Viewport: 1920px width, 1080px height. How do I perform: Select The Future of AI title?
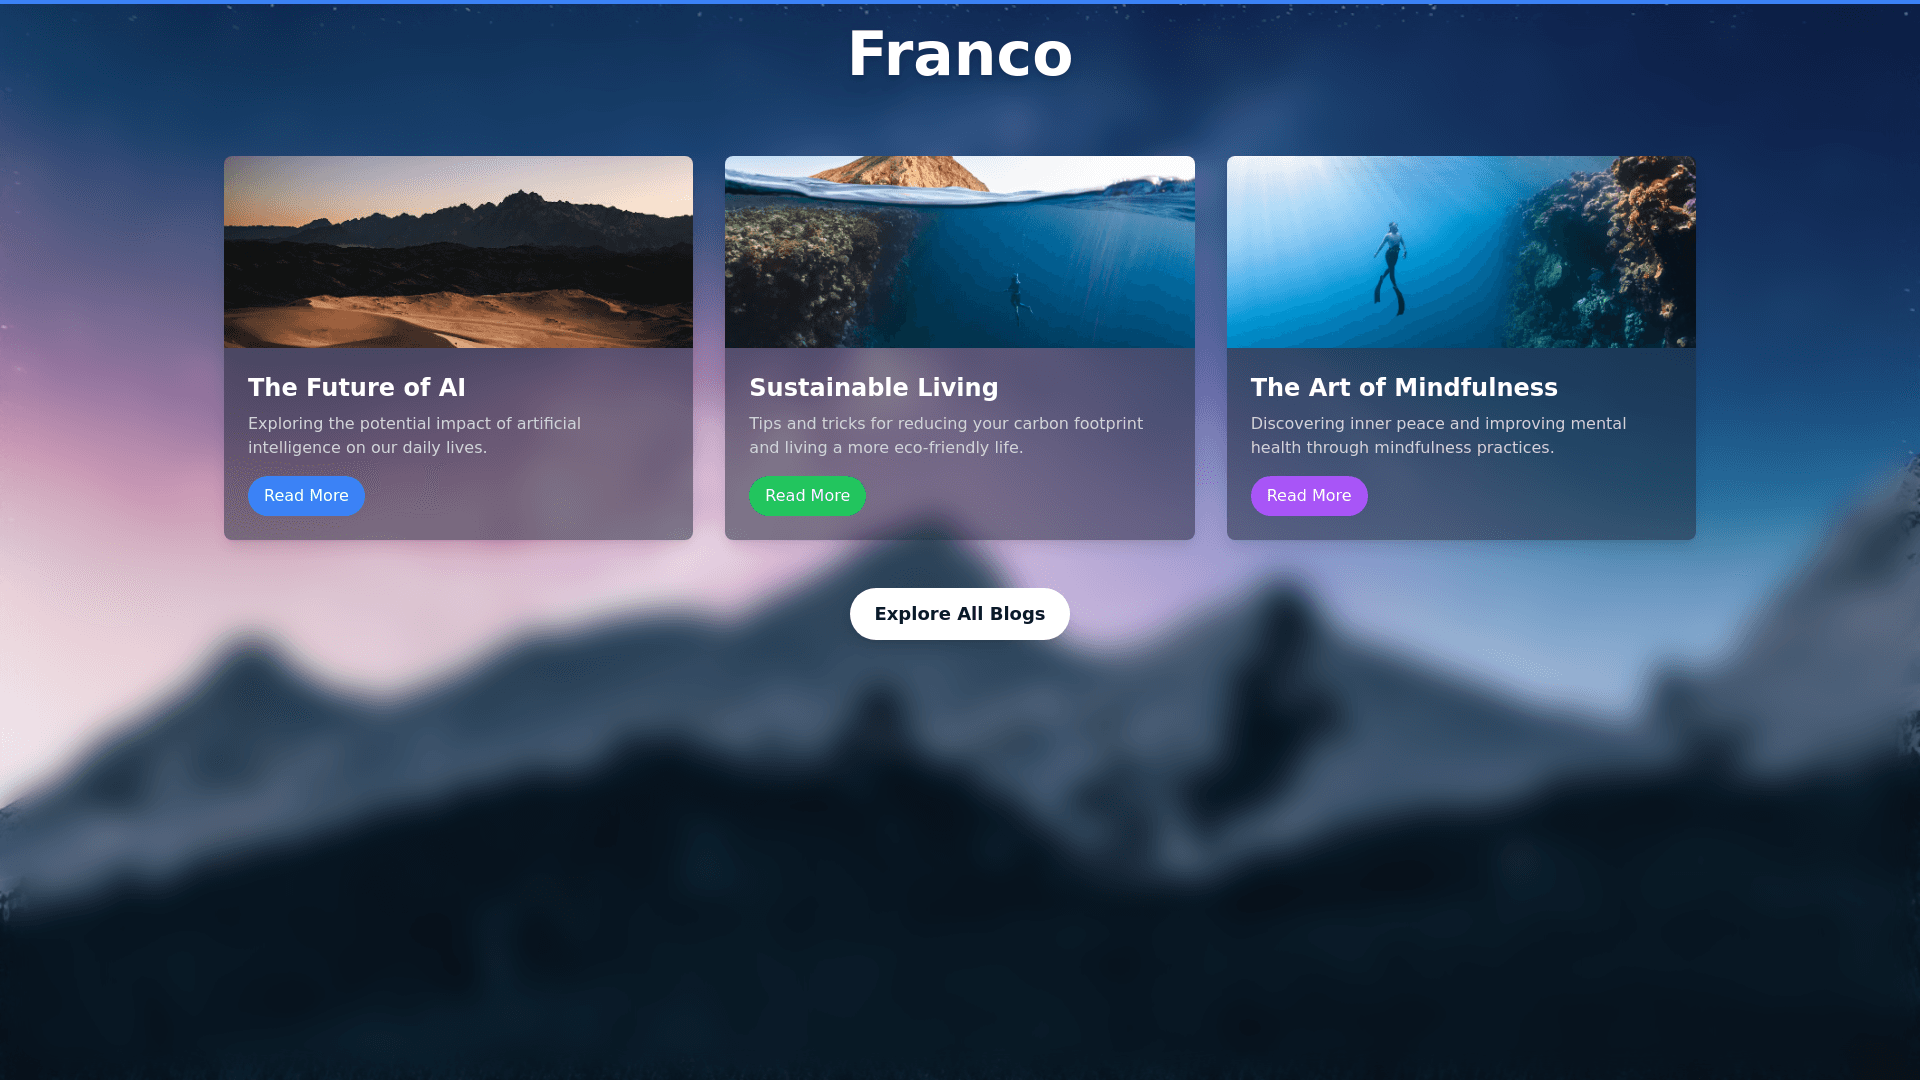click(x=357, y=388)
